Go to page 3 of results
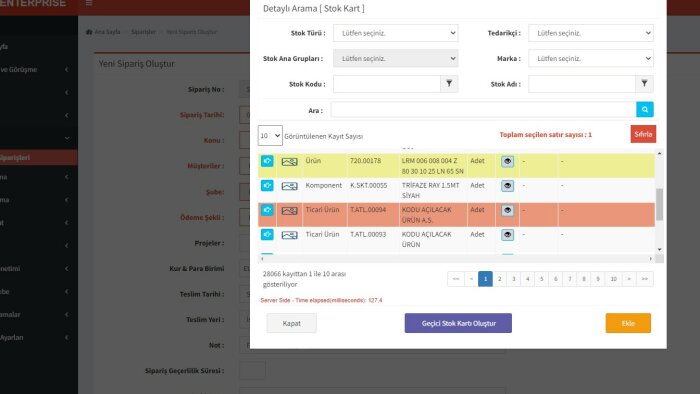700x394 pixels. (513, 279)
